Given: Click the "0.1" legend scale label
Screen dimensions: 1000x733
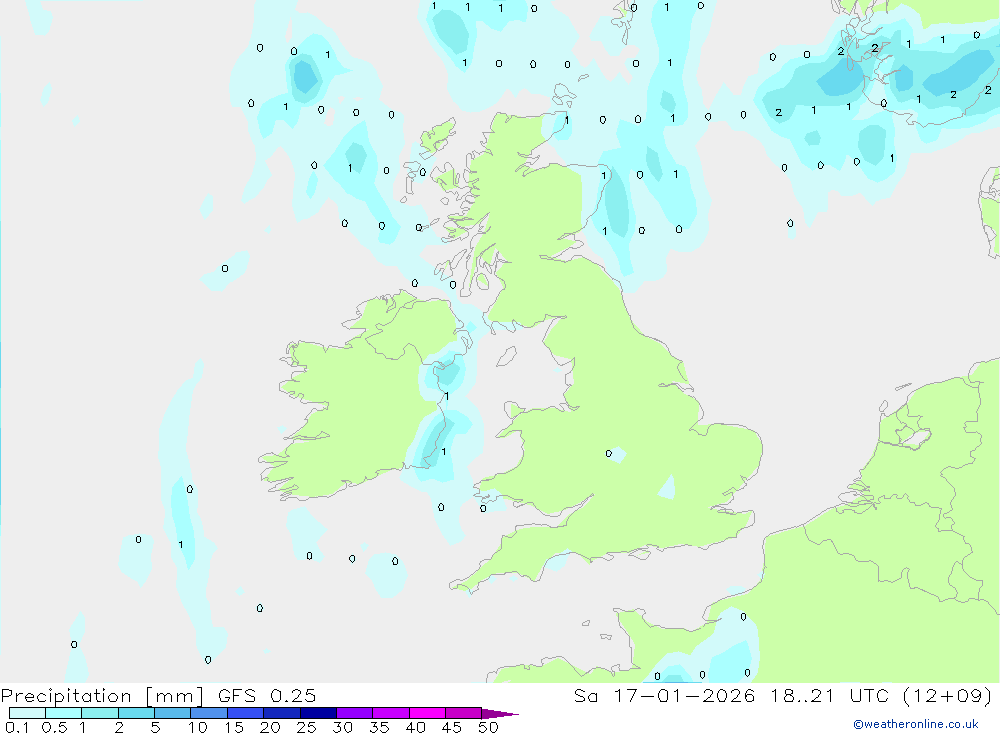Looking at the screenshot, I should pos(17,727).
